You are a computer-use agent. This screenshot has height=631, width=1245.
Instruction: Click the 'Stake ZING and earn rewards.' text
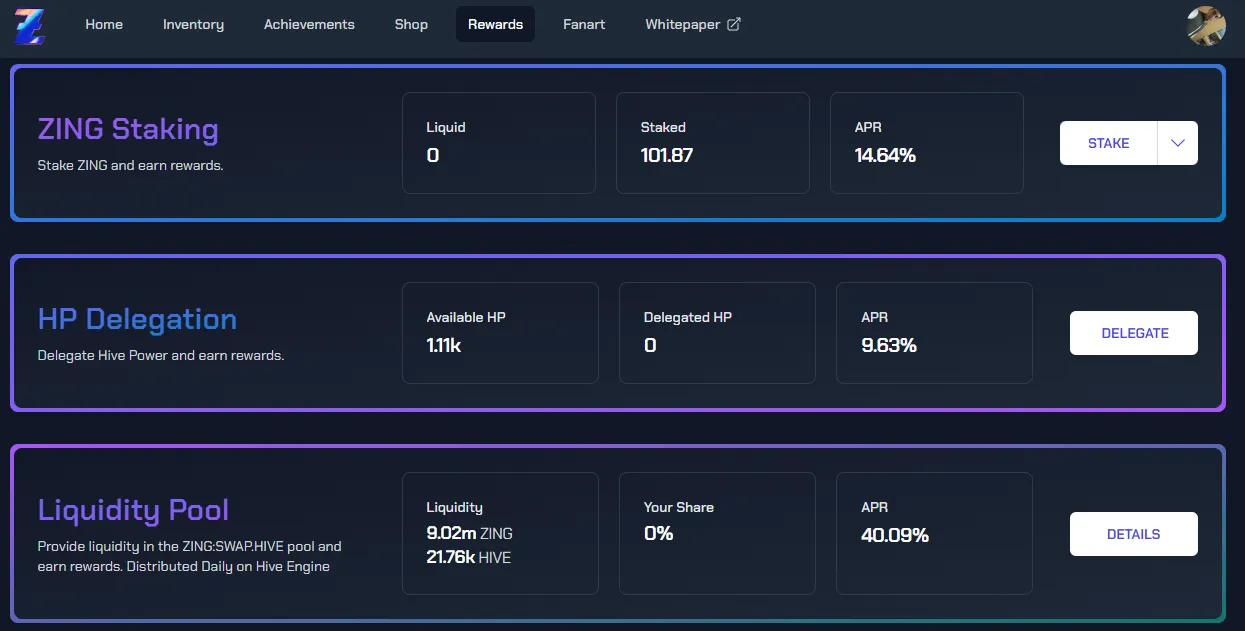[x=130, y=165]
